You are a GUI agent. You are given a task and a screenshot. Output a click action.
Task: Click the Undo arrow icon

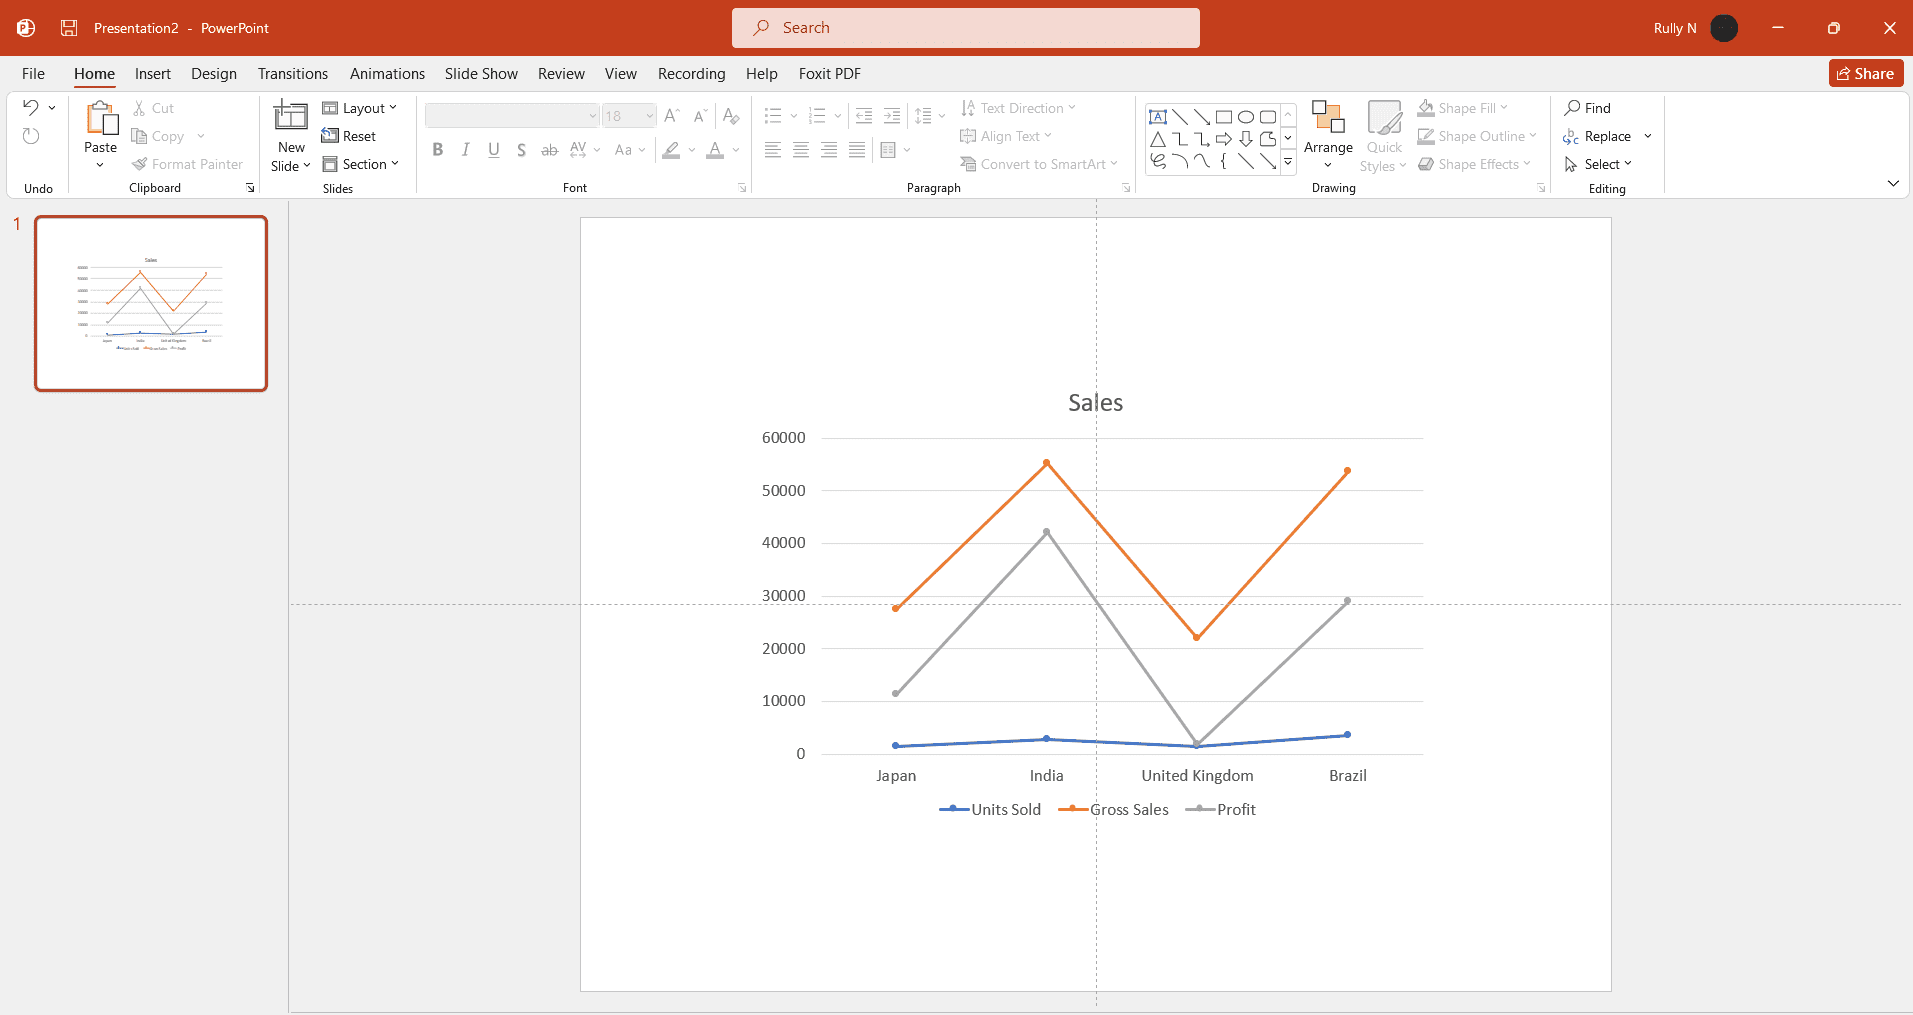pyautogui.click(x=31, y=108)
